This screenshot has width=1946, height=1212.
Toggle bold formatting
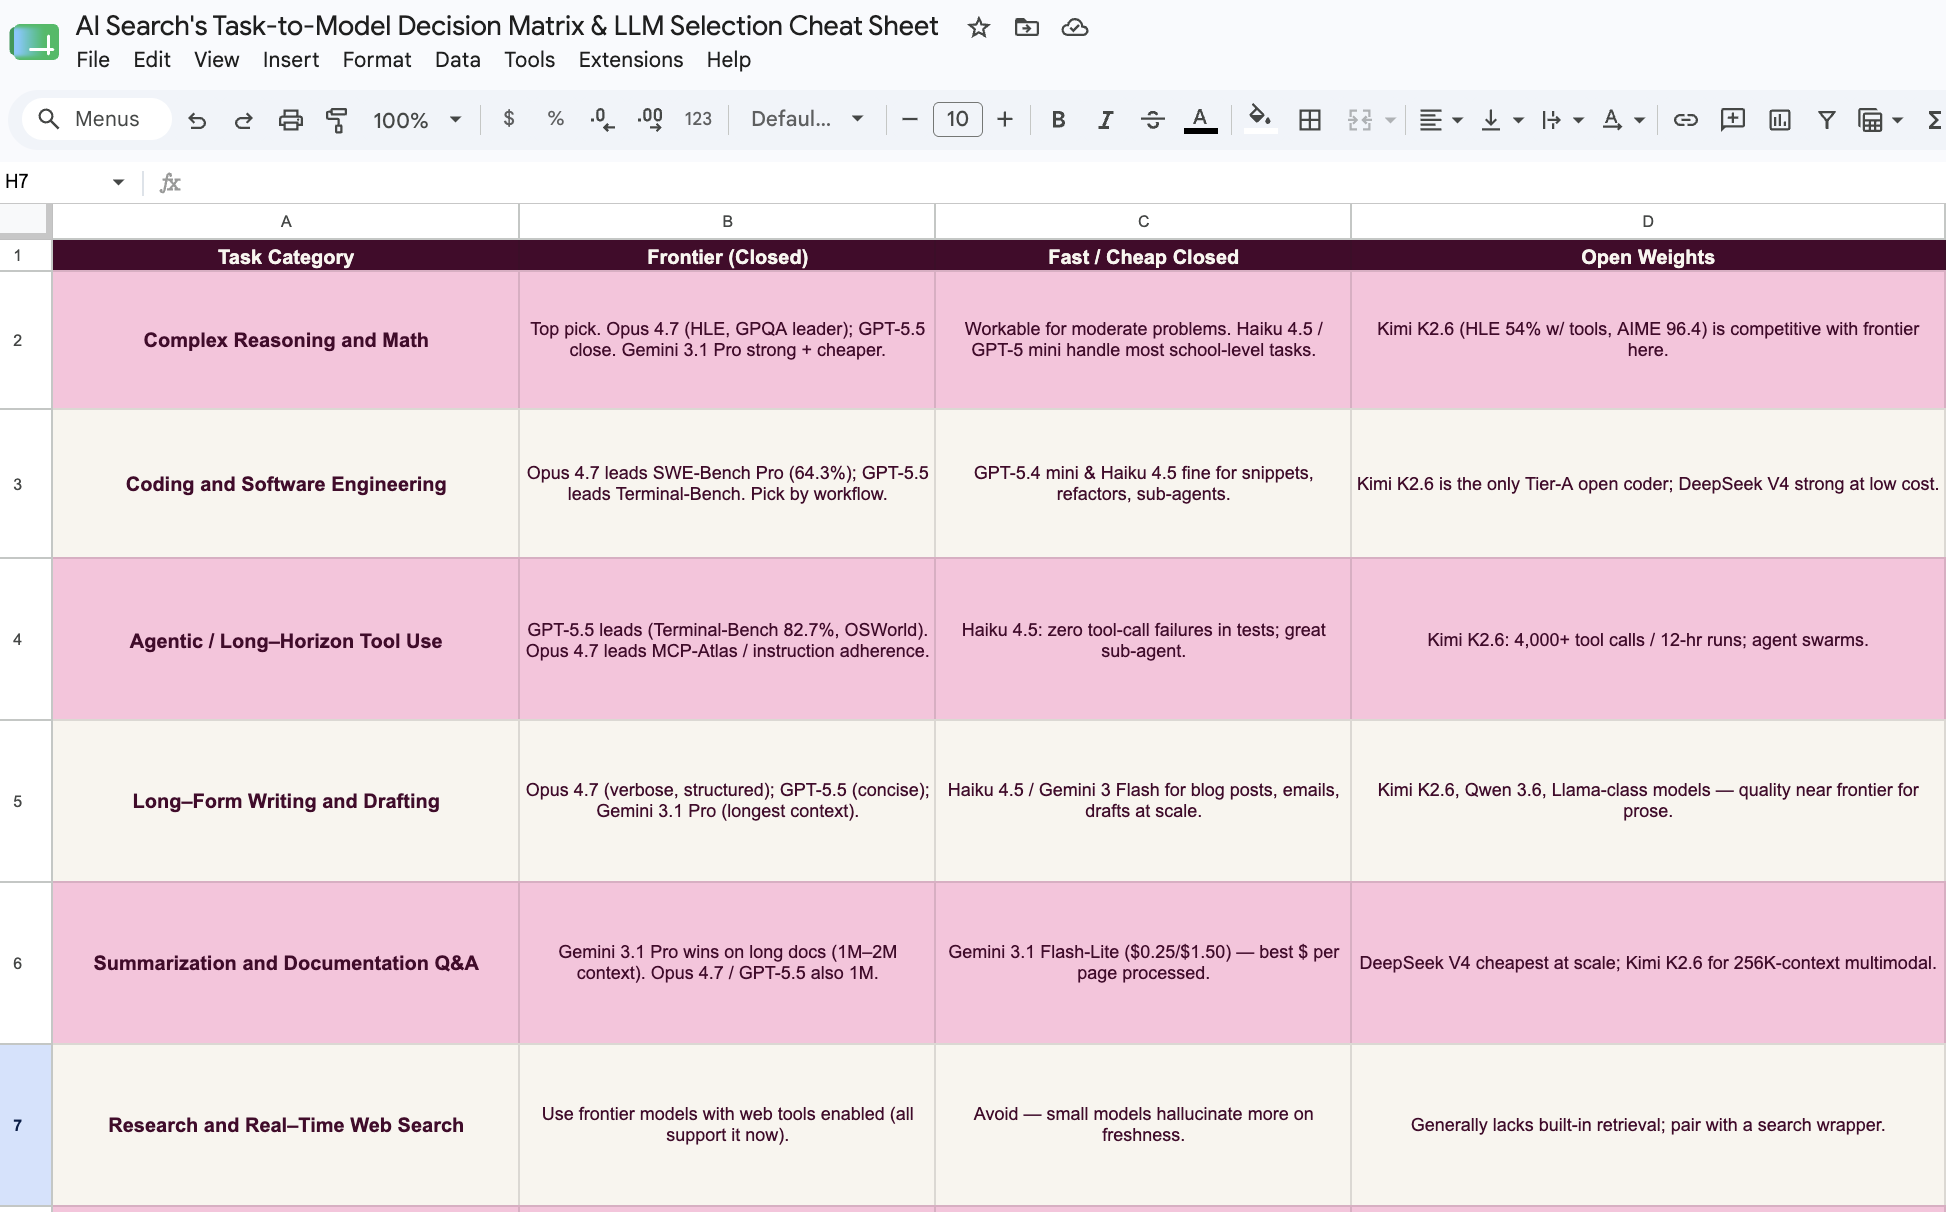pyautogui.click(x=1058, y=120)
